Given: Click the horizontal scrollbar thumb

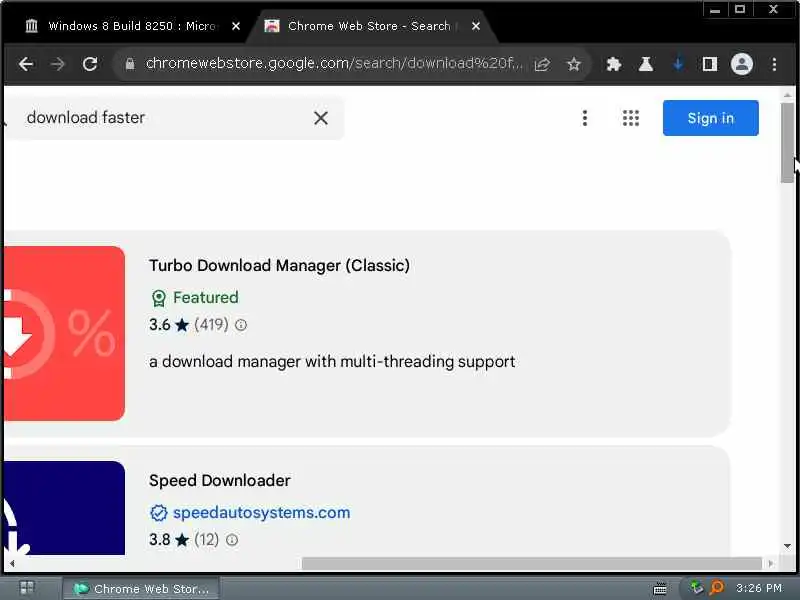Looking at the screenshot, I should (532, 563).
